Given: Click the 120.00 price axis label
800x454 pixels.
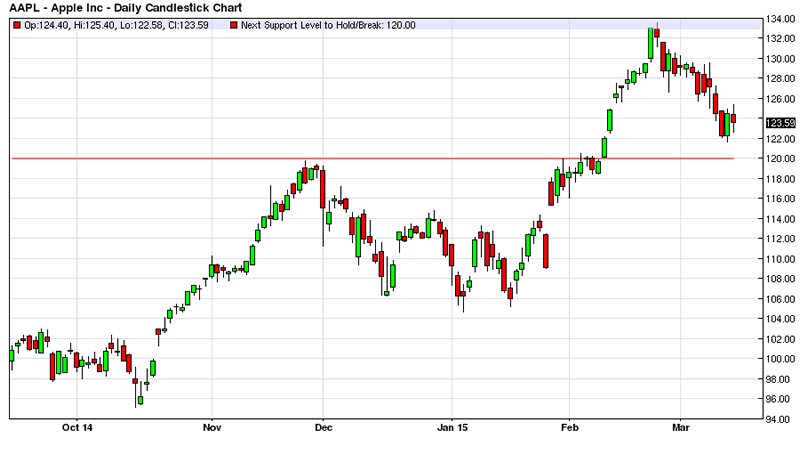Looking at the screenshot, I should (780, 159).
